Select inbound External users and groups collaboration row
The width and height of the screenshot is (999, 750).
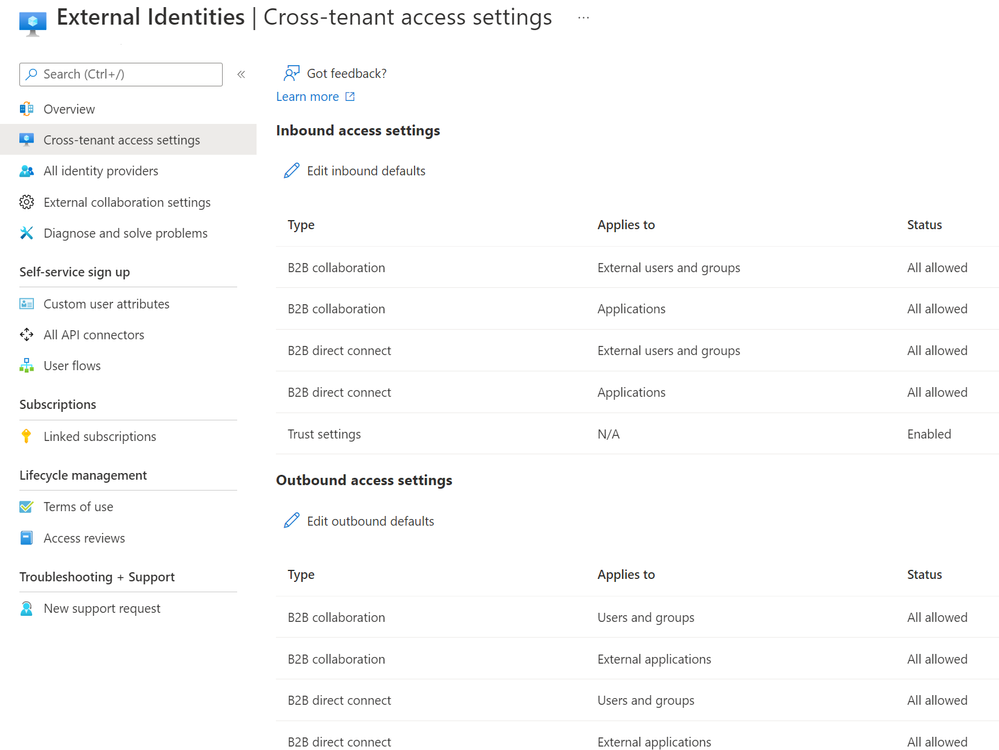click(637, 268)
